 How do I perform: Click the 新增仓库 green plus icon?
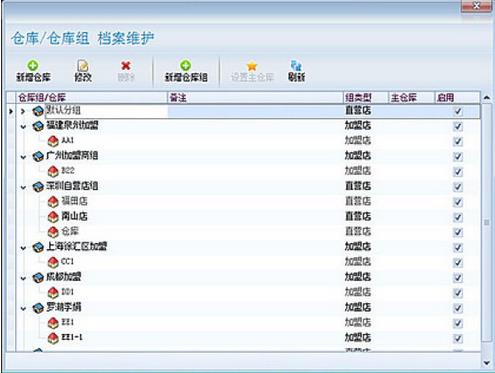(33, 65)
